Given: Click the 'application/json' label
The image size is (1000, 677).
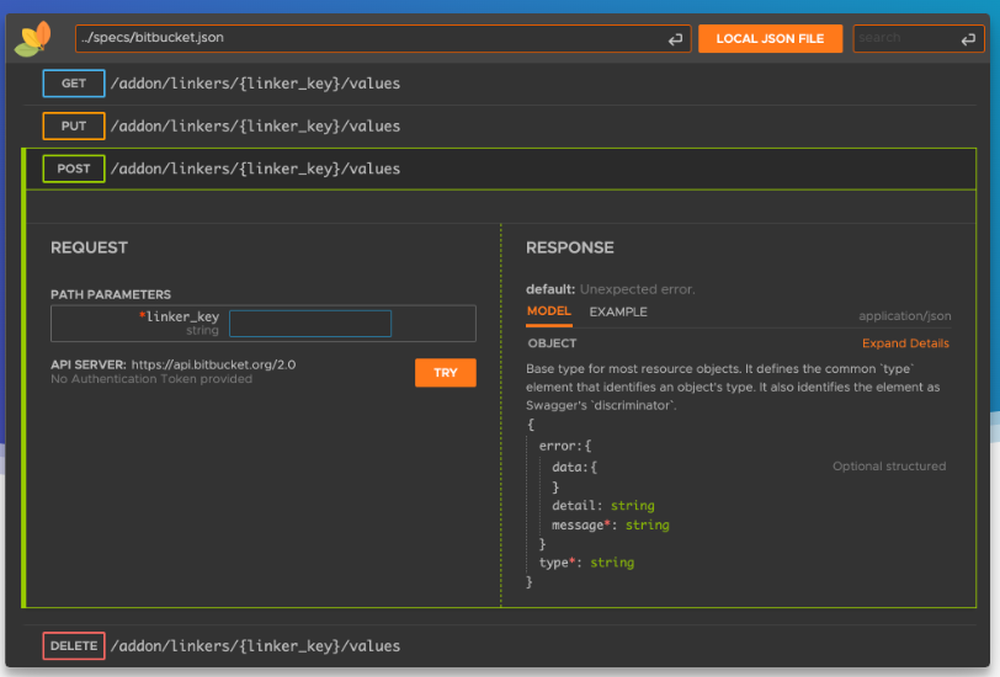Looking at the screenshot, I should pos(904,316).
